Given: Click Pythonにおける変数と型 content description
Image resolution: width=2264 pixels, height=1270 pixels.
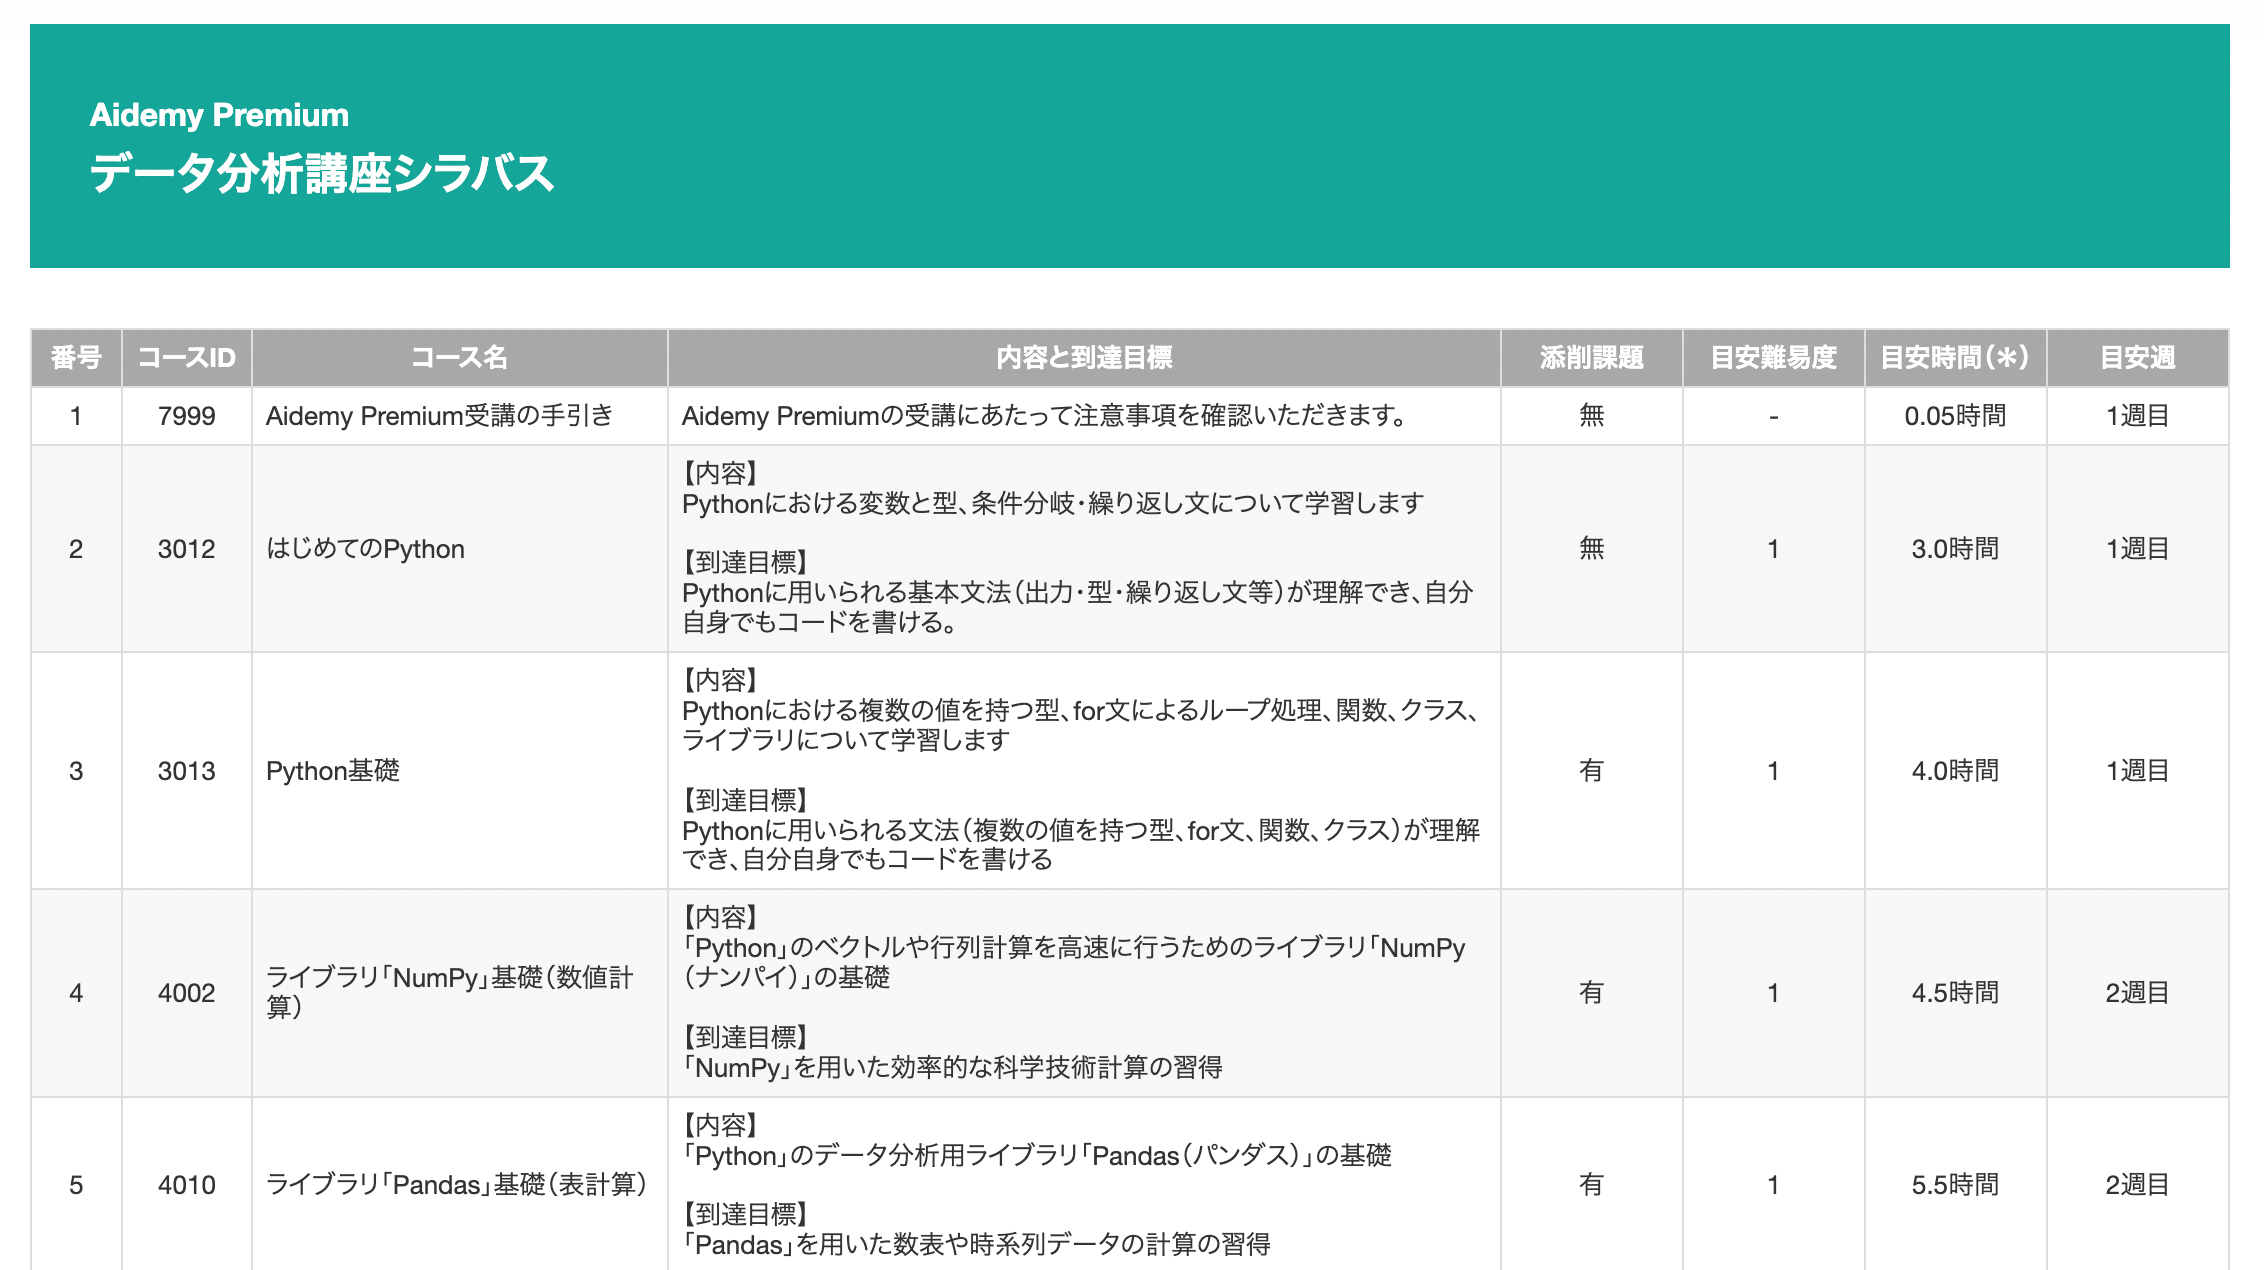Looking at the screenshot, I should click(1053, 504).
